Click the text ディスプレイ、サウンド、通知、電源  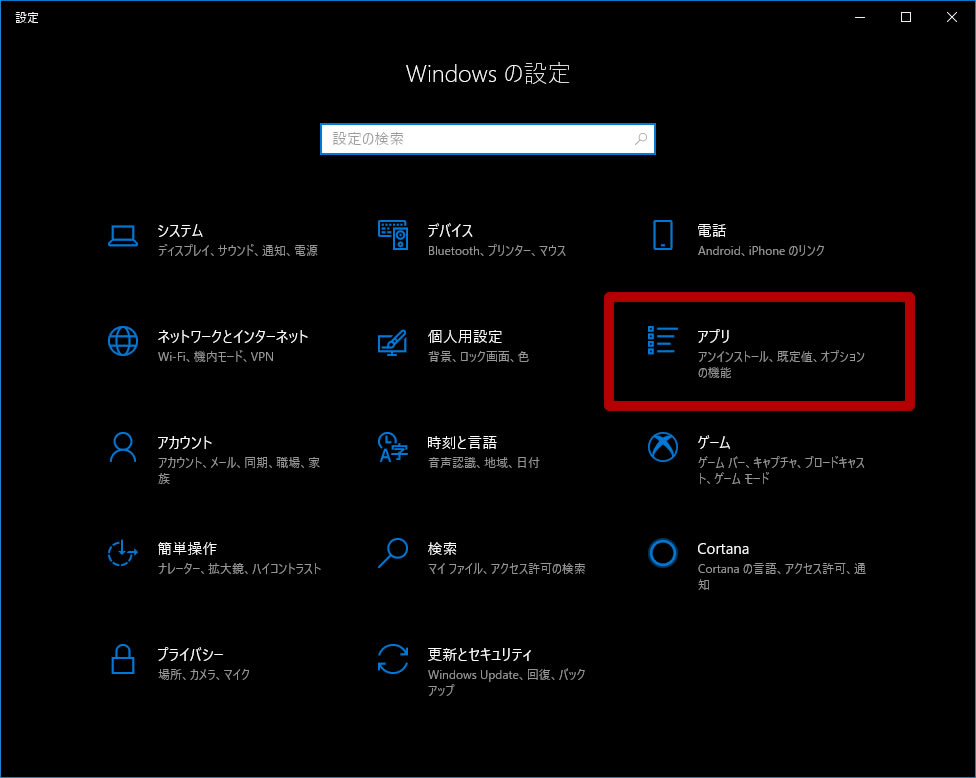[238, 250]
